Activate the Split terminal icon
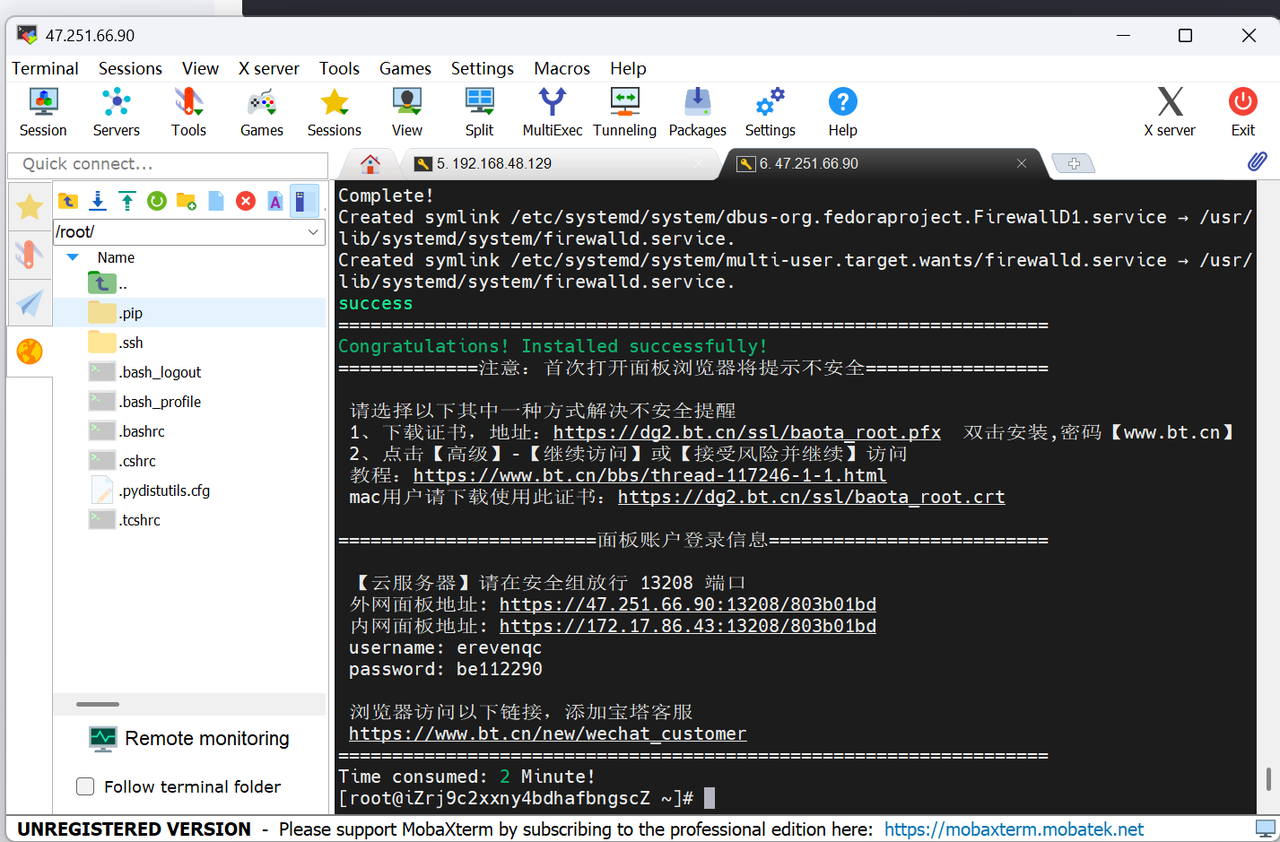Screen dimensions: 1280x842 click(479, 112)
